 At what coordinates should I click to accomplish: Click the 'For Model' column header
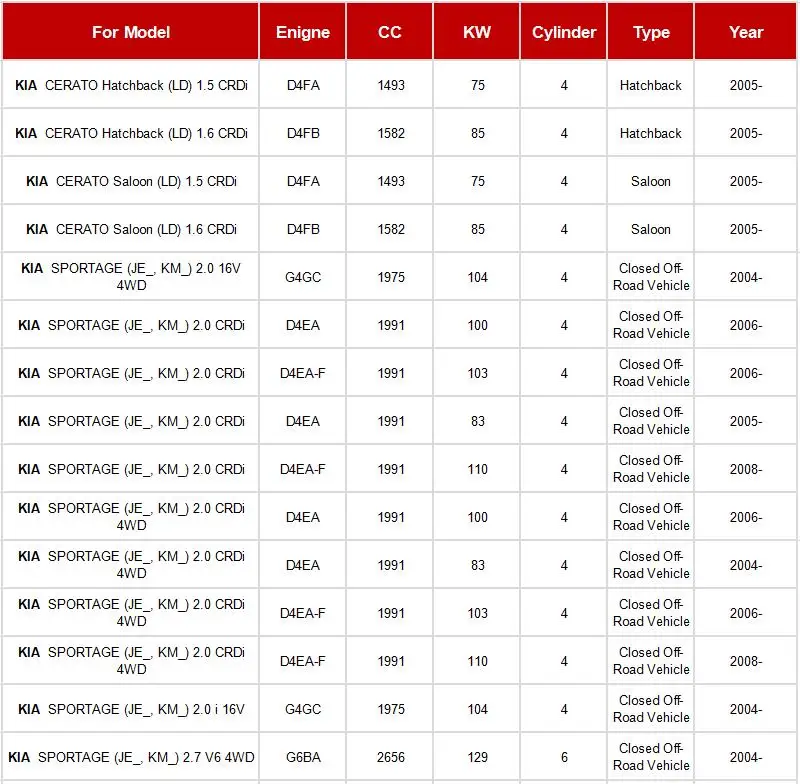(x=131, y=32)
